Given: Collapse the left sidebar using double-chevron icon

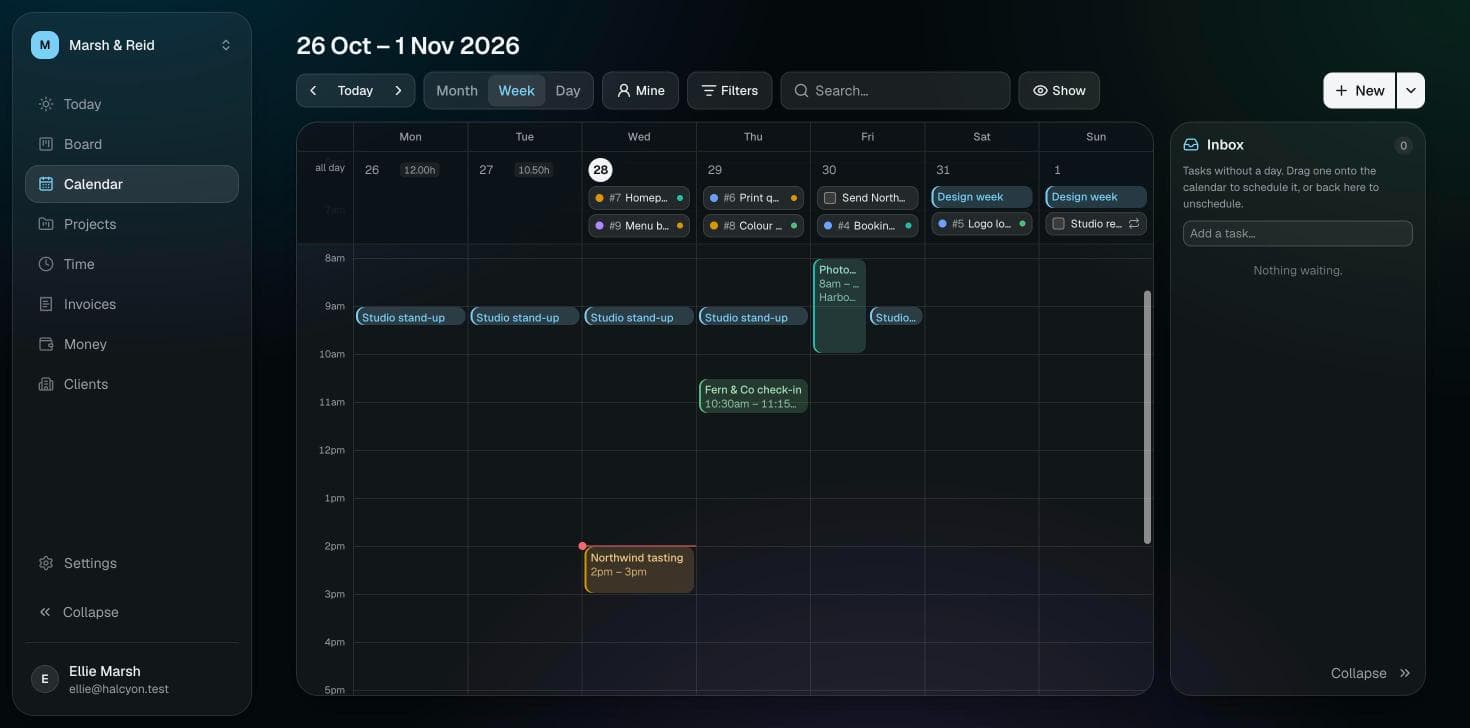Looking at the screenshot, I should [45, 612].
